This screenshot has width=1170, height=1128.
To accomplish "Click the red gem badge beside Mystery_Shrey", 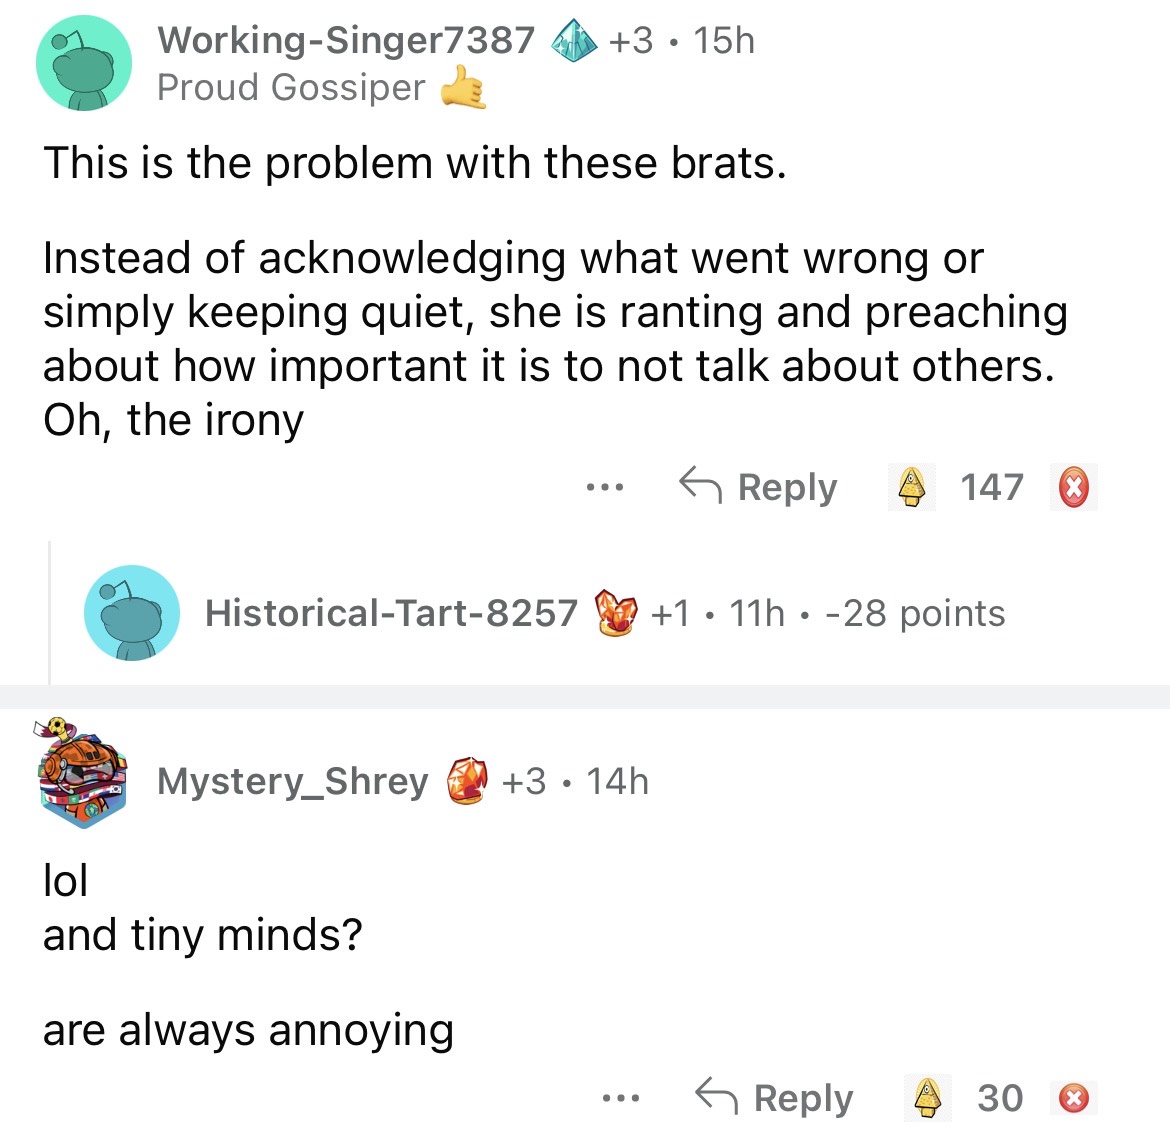I will coord(467,781).
